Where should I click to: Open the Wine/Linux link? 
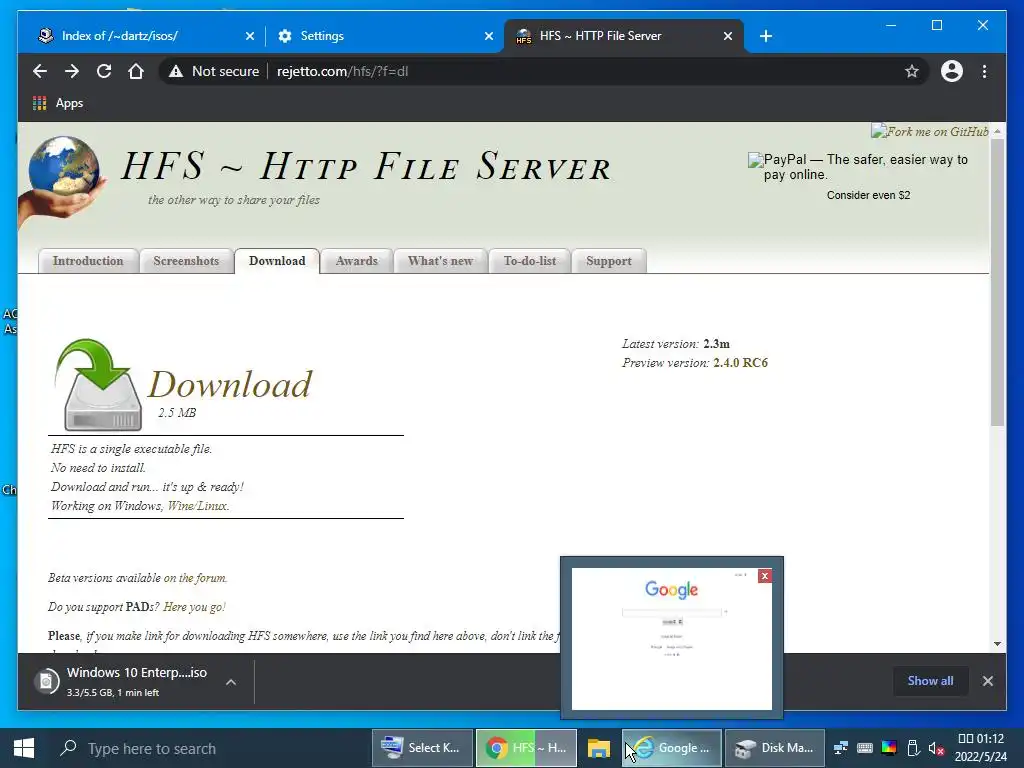click(198, 505)
